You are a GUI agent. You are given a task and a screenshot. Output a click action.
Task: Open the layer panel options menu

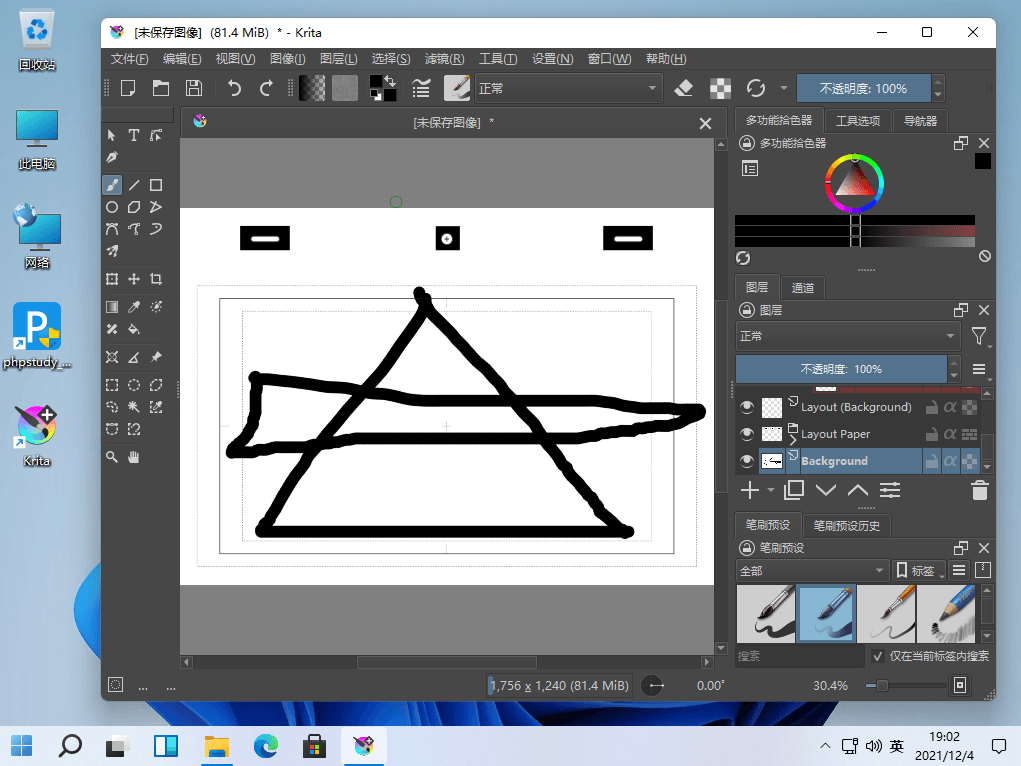(x=979, y=369)
